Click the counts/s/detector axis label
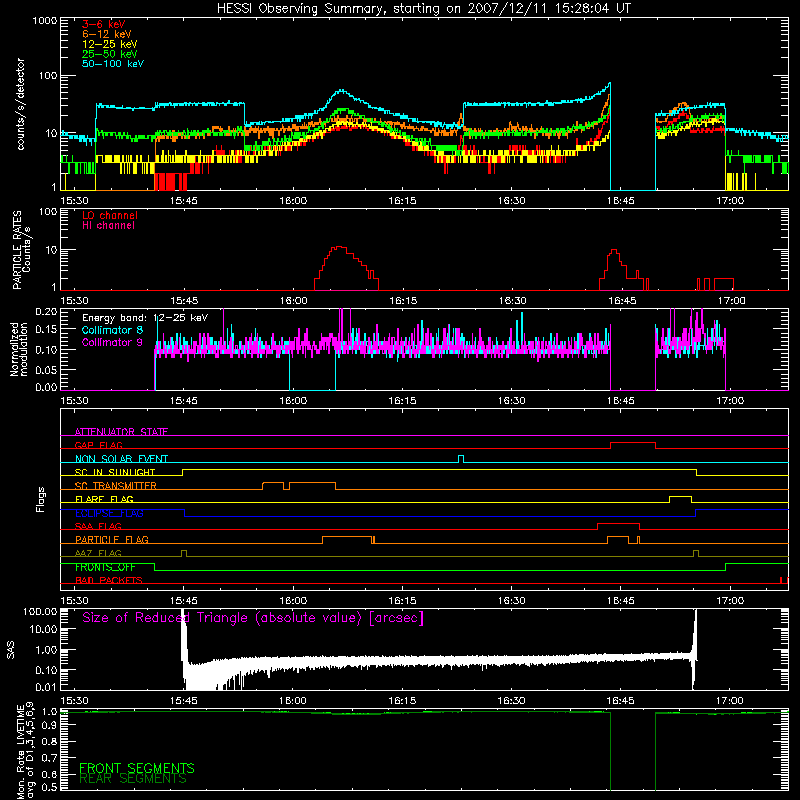Screen dimensions: 800x800 [x=20, y=104]
